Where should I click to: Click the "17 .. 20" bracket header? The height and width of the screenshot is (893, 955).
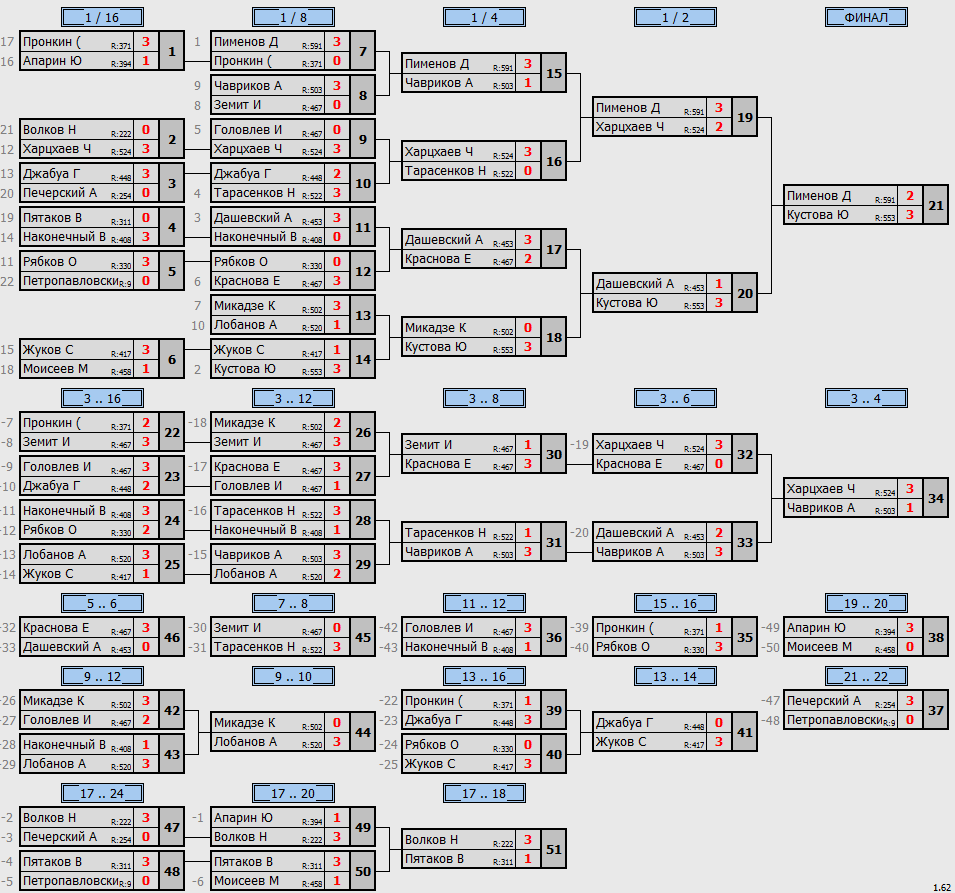[x=293, y=793]
